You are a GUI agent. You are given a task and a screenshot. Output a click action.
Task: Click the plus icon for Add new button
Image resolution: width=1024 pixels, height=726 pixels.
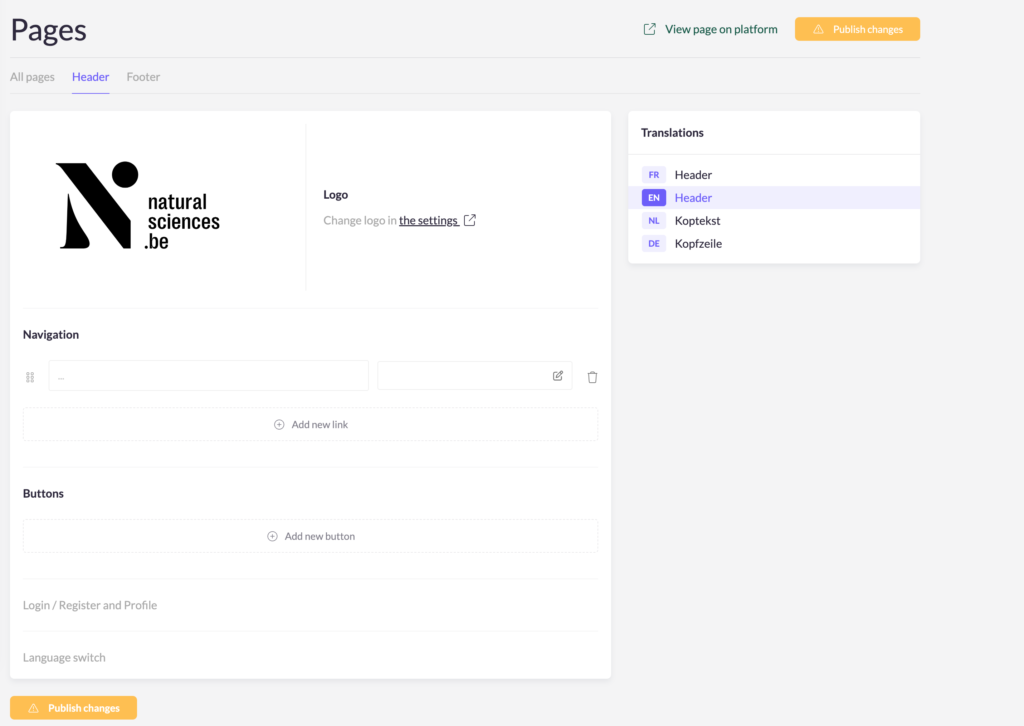pyautogui.click(x=272, y=537)
